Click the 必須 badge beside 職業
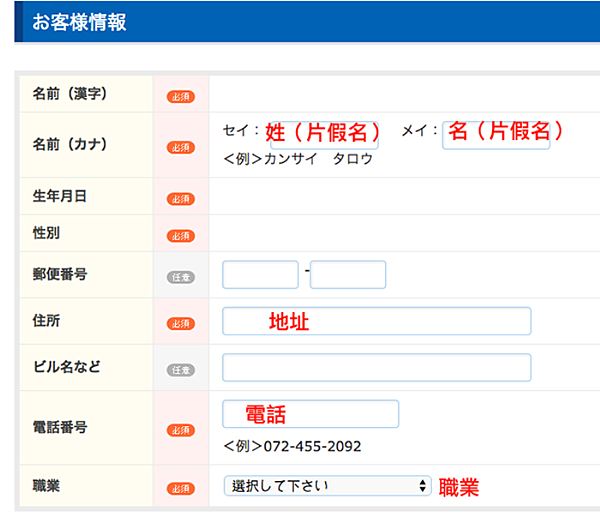Screen dimensions: 600x524 [x=180, y=489]
